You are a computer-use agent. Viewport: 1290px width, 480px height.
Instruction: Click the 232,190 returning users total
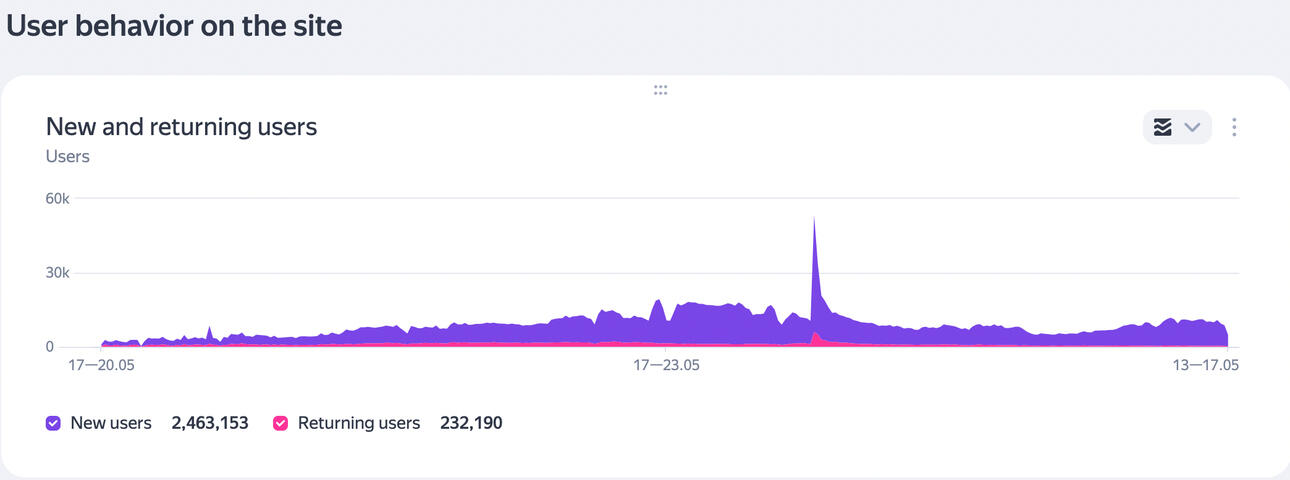[471, 423]
